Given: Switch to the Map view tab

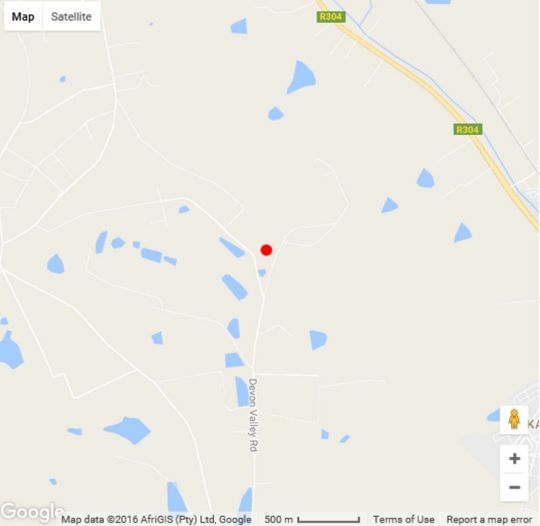Looking at the screenshot, I should (x=23, y=17).
